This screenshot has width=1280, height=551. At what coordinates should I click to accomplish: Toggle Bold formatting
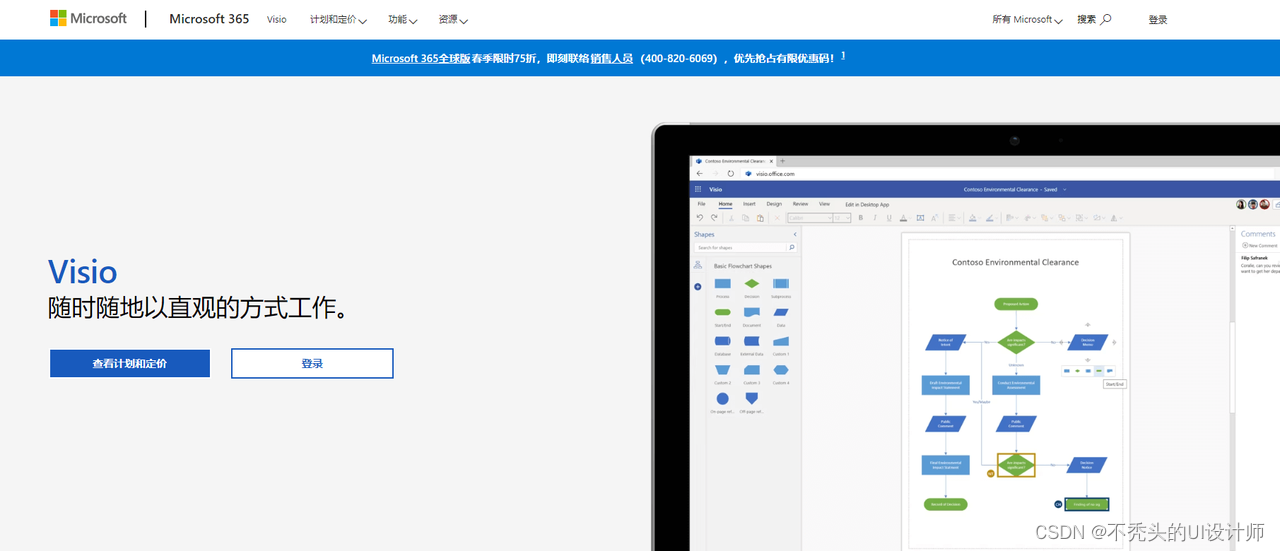(x=861, y=218)
